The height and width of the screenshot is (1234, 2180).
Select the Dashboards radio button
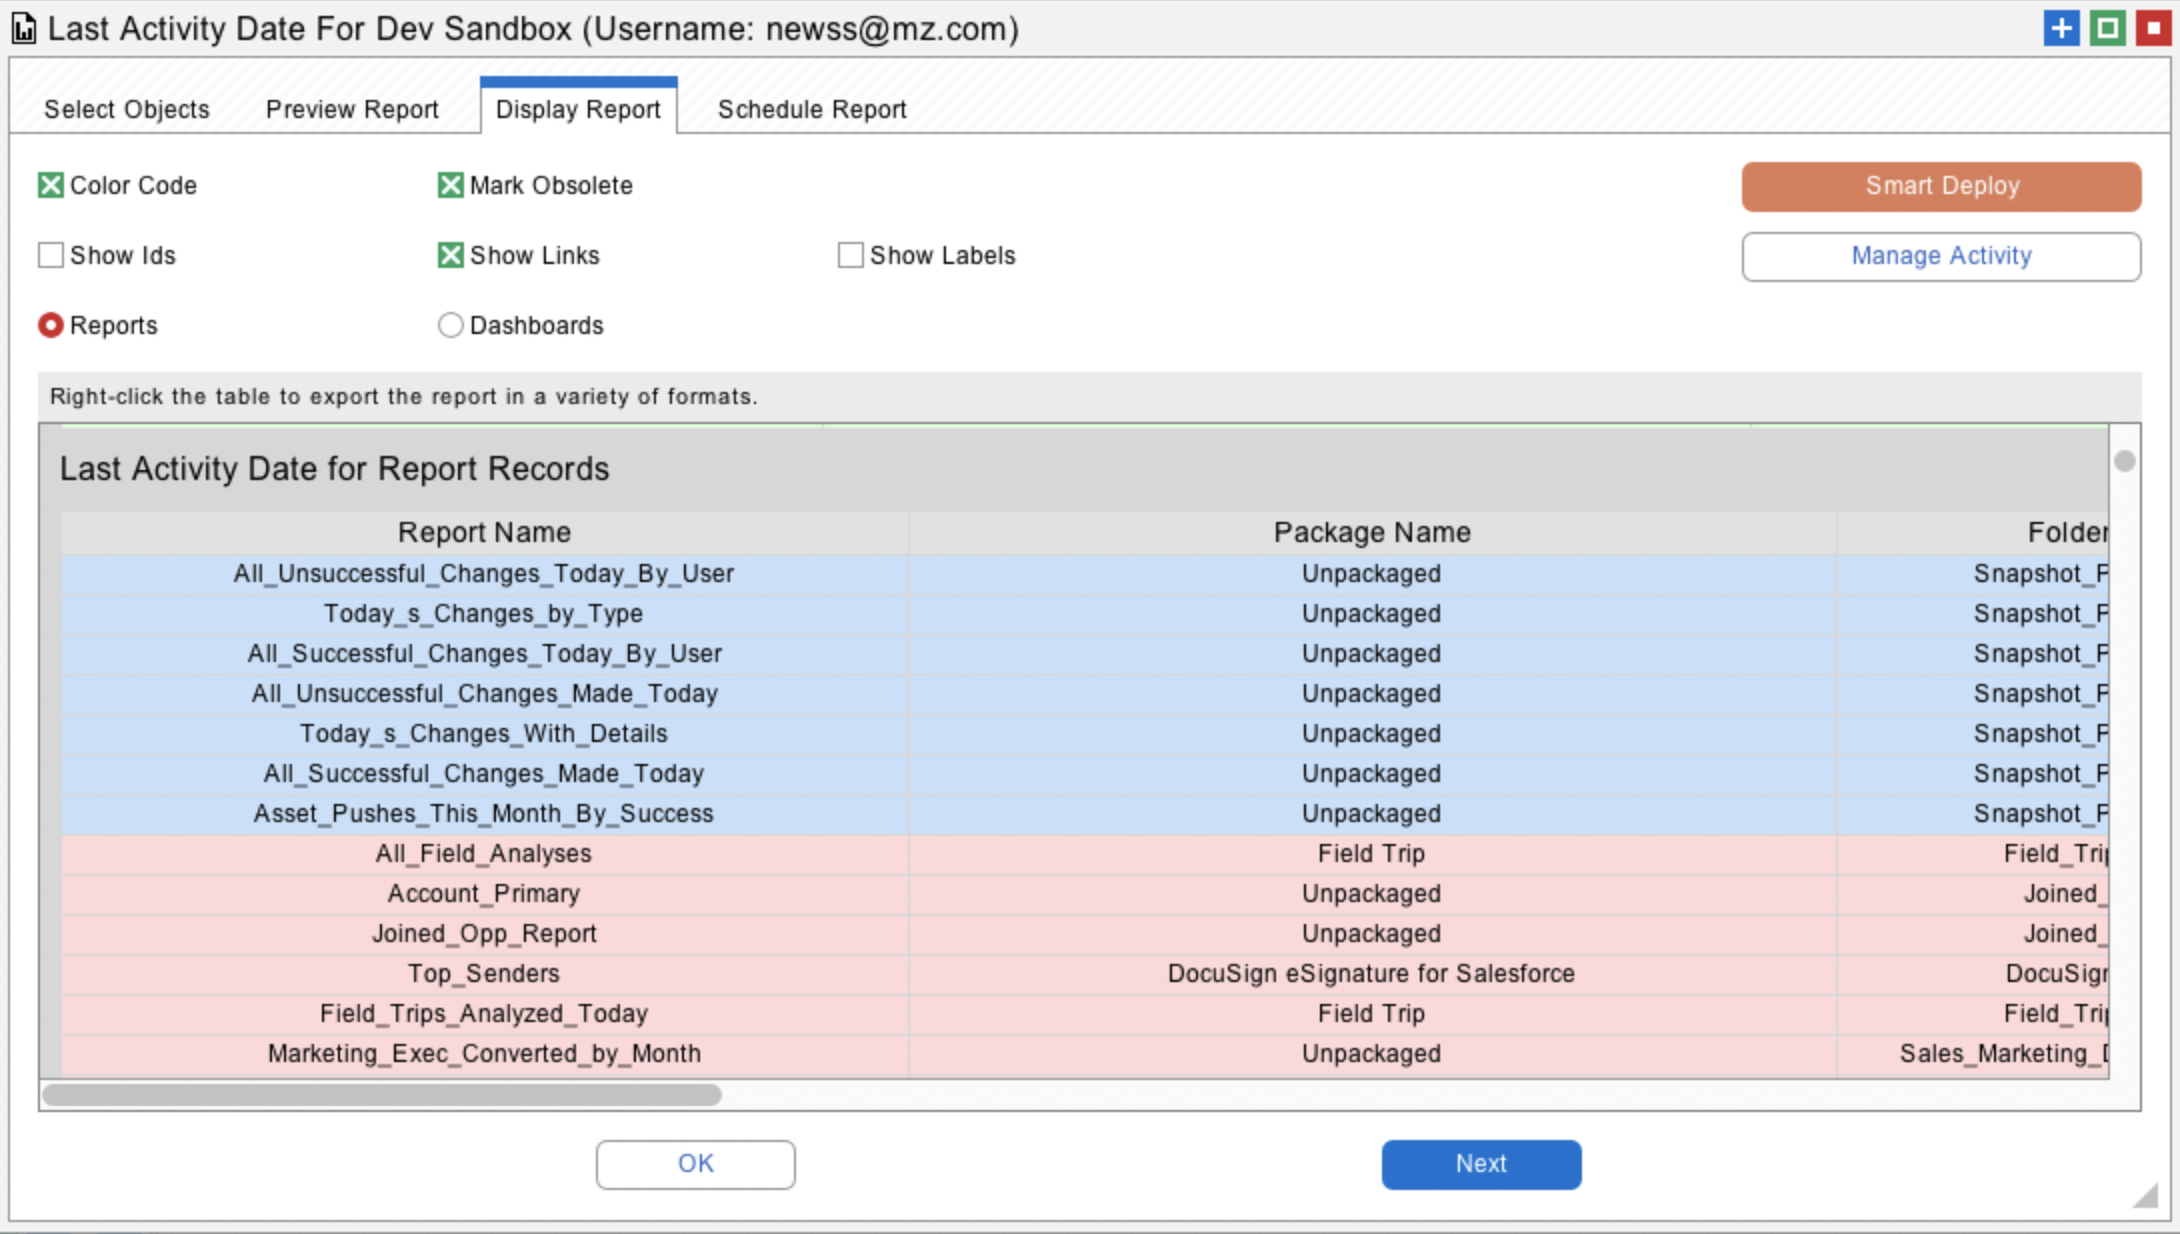tap(451, 325)
